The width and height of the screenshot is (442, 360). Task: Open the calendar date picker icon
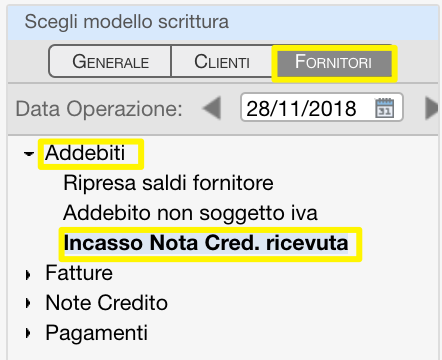coord(384,108)
